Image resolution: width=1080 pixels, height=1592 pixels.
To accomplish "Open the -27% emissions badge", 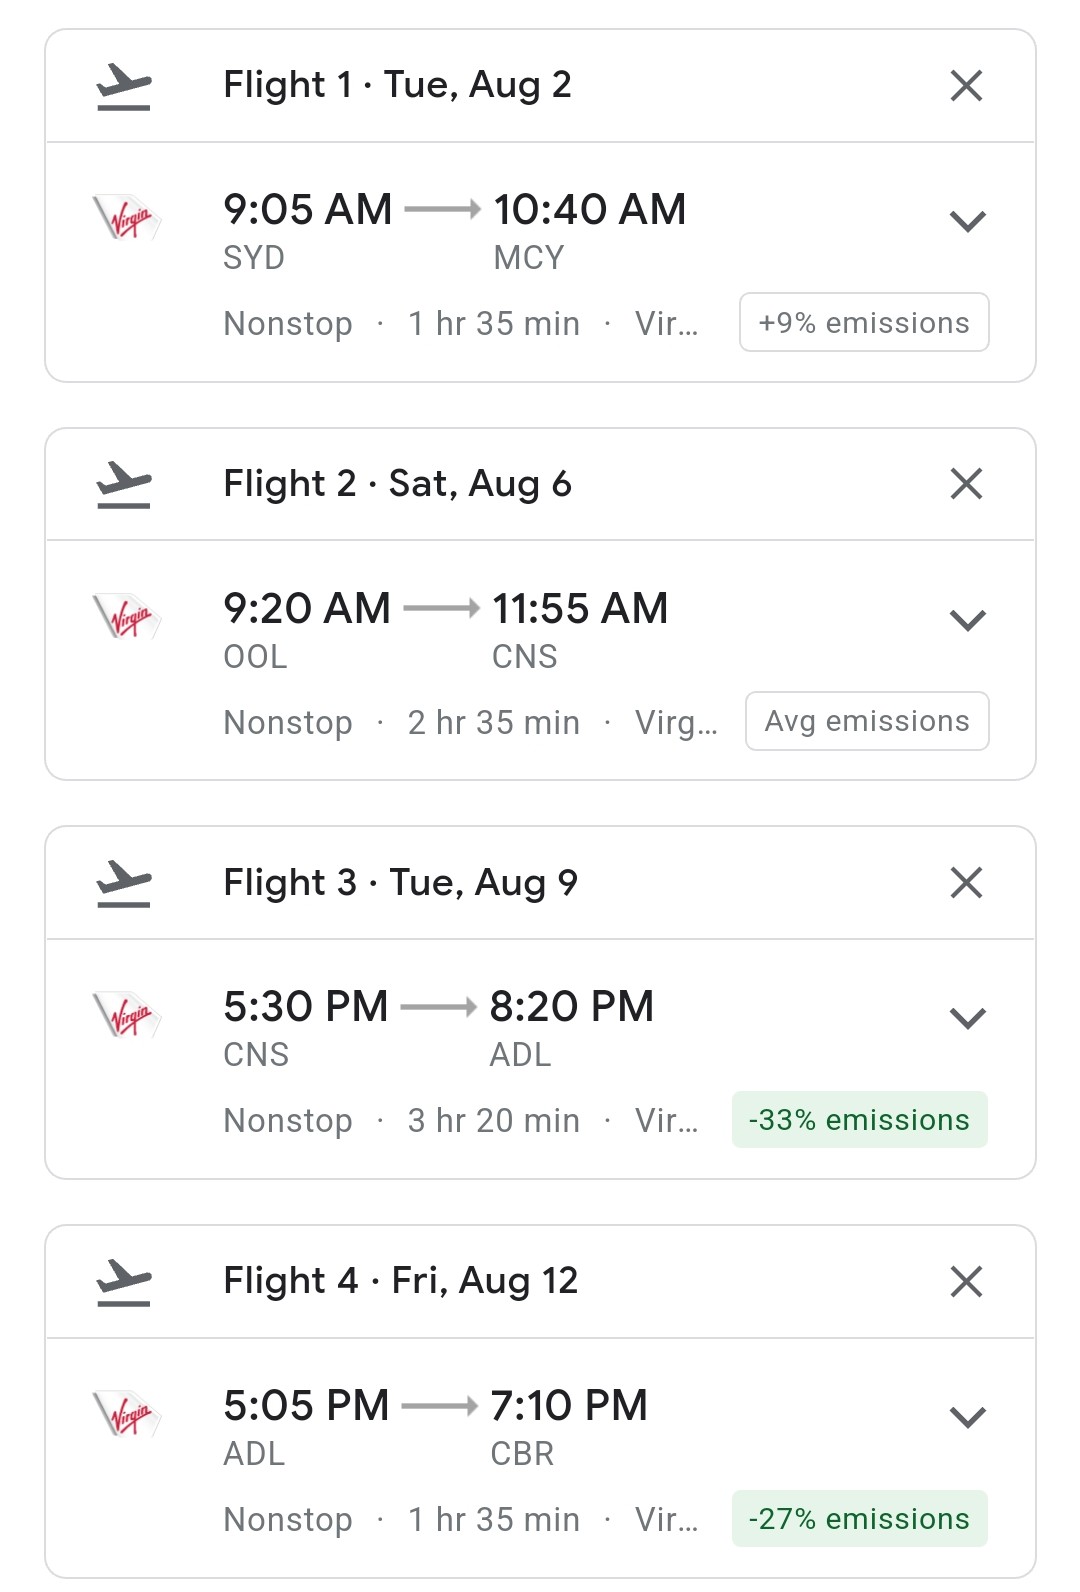I will 860,1519.
